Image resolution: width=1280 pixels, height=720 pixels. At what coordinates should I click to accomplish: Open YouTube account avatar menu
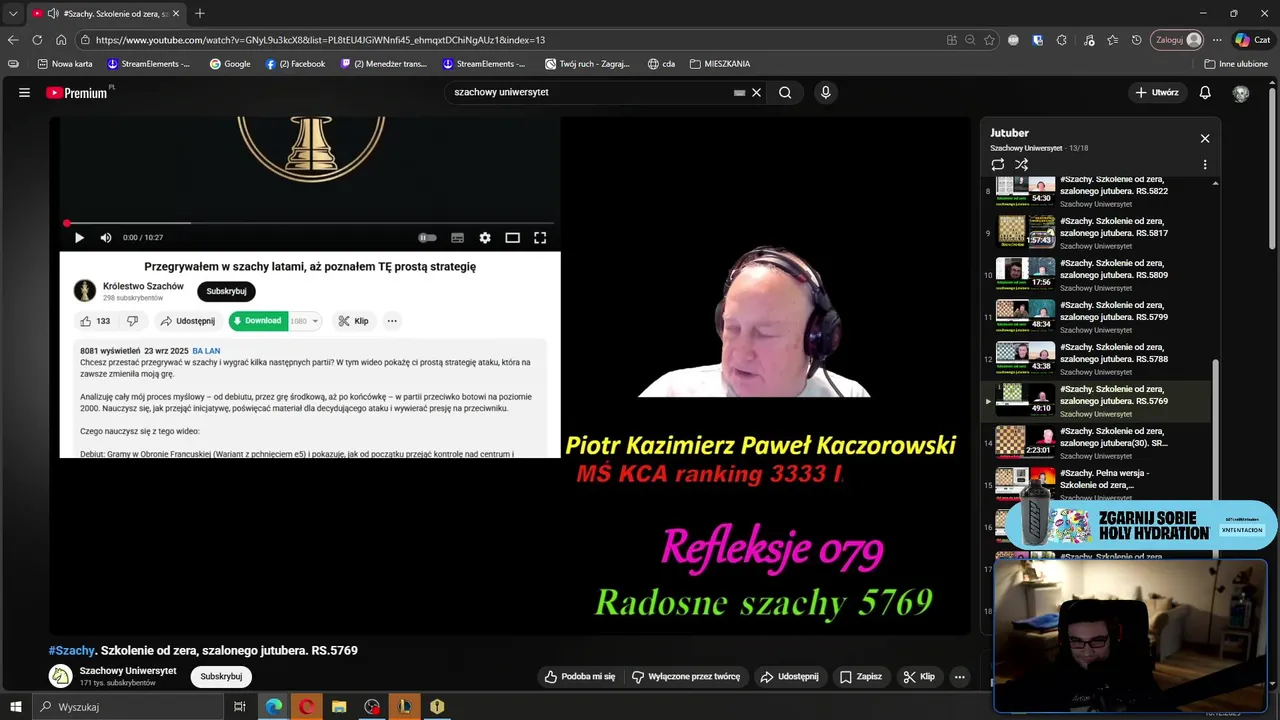point(1241,93)
